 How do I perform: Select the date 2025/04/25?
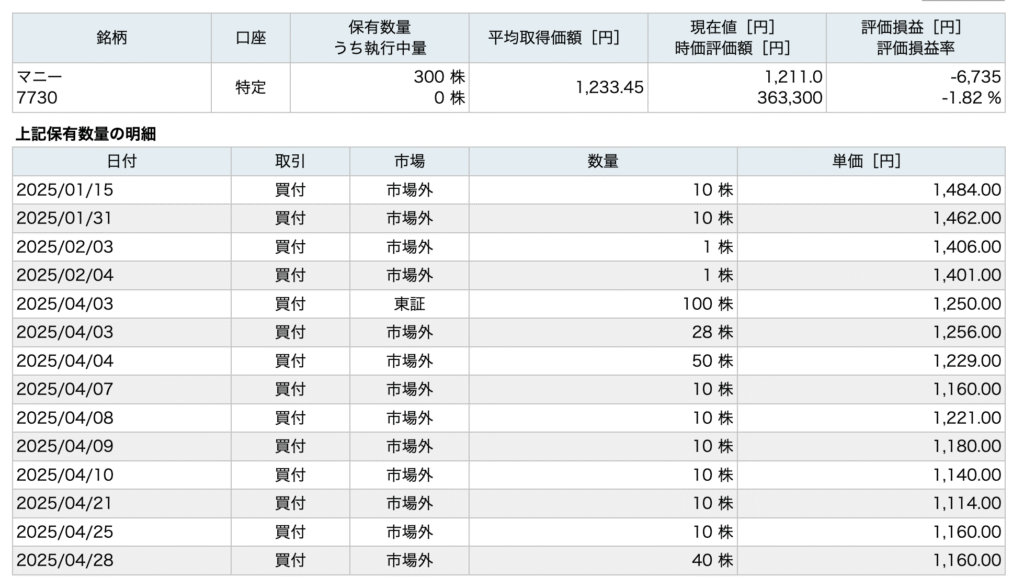[x=65, y=532]
